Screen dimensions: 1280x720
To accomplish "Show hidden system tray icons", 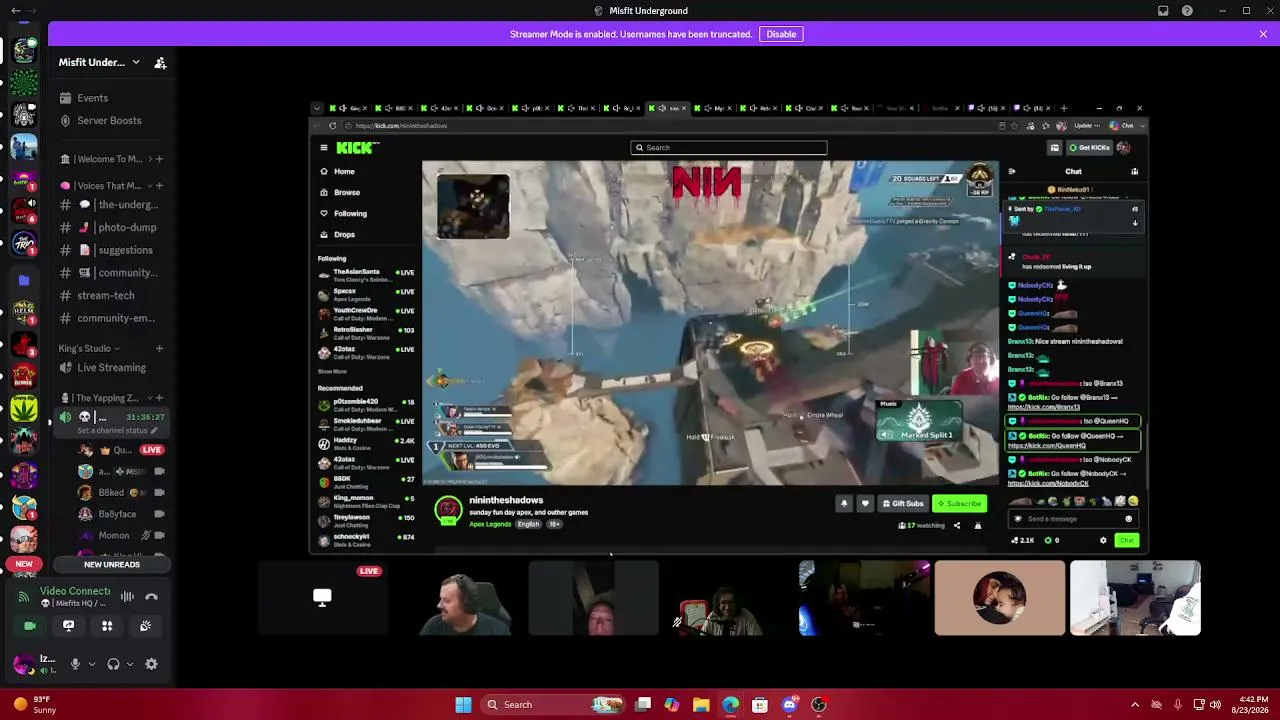I will (x=1135, y=705).
